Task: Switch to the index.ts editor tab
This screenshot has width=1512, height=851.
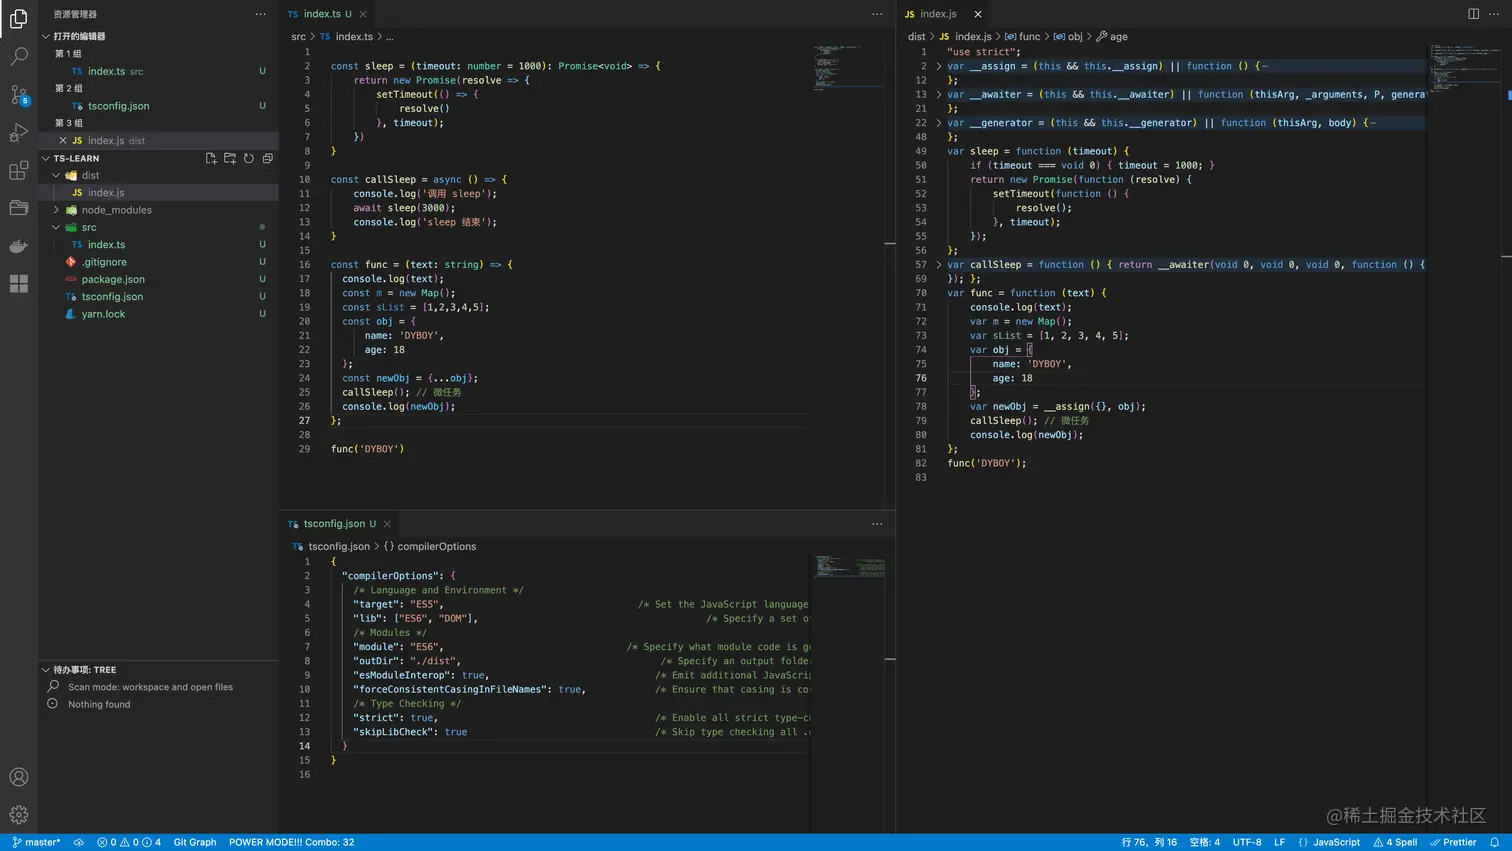Action: coord(321,14)
